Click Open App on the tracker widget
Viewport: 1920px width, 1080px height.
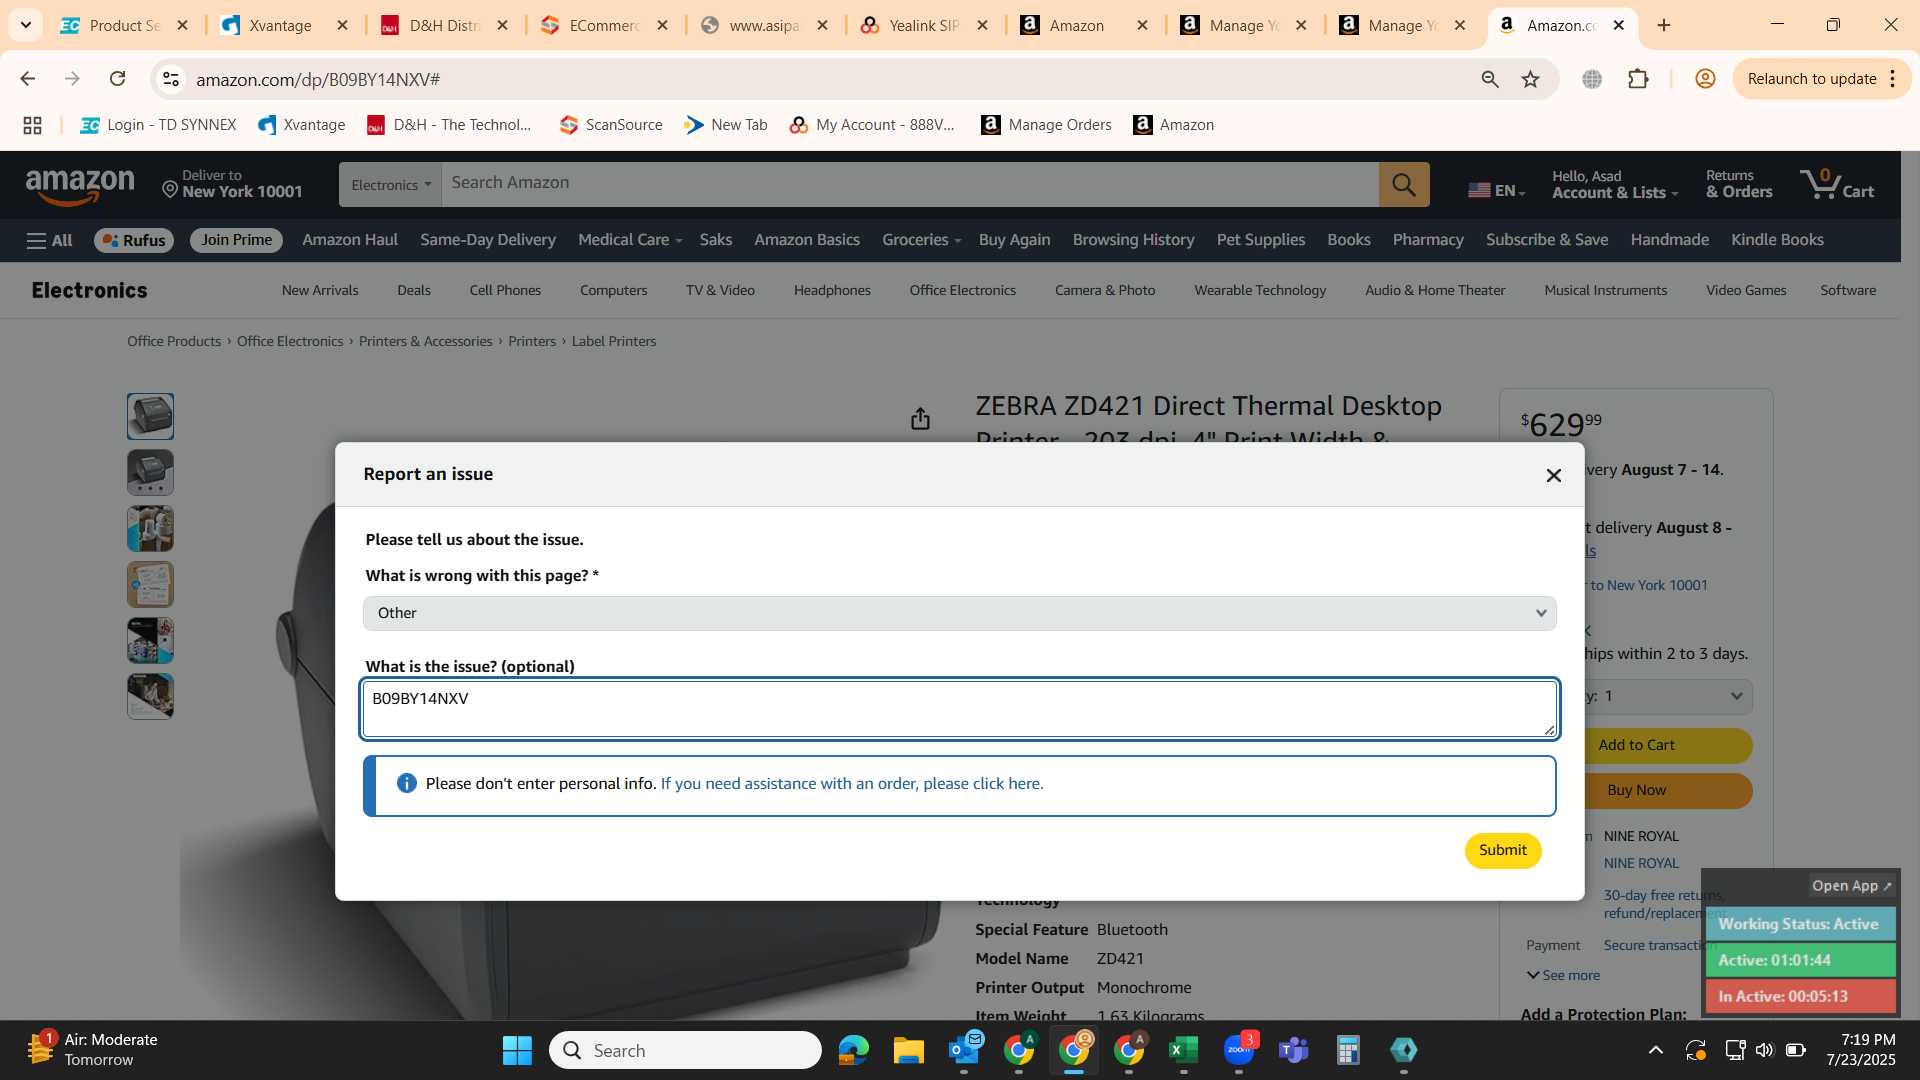[1851, 886]
